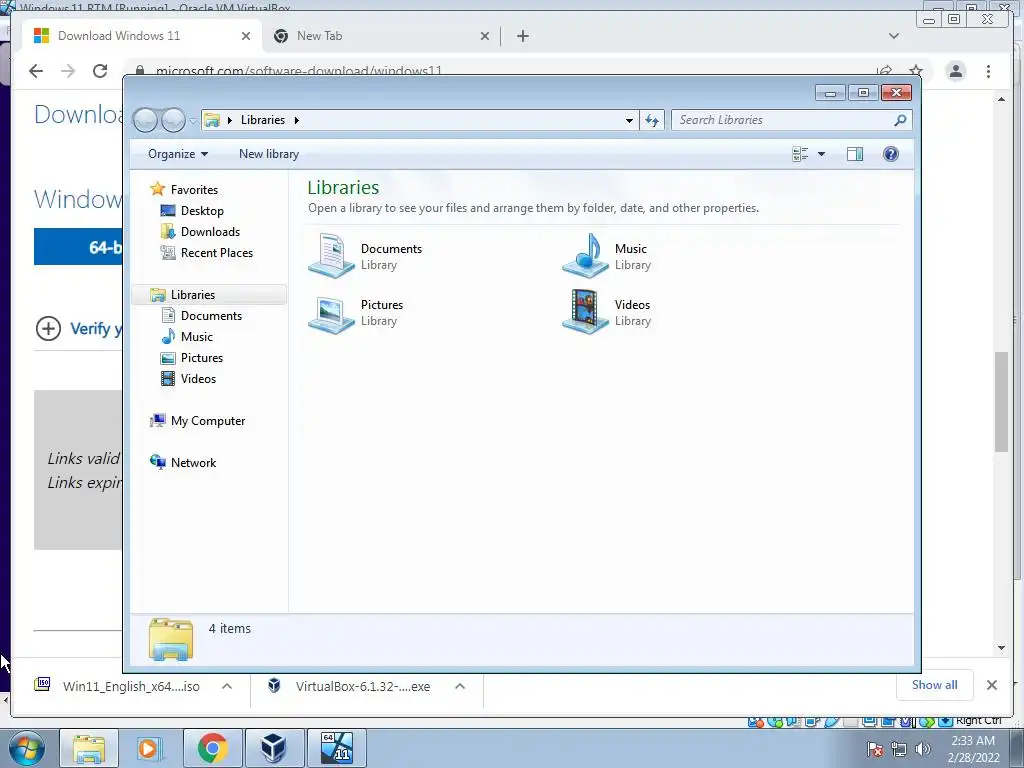Click Chrome forward arrow
Viewport: 1024px width, 768px height.
pos(68,71)
